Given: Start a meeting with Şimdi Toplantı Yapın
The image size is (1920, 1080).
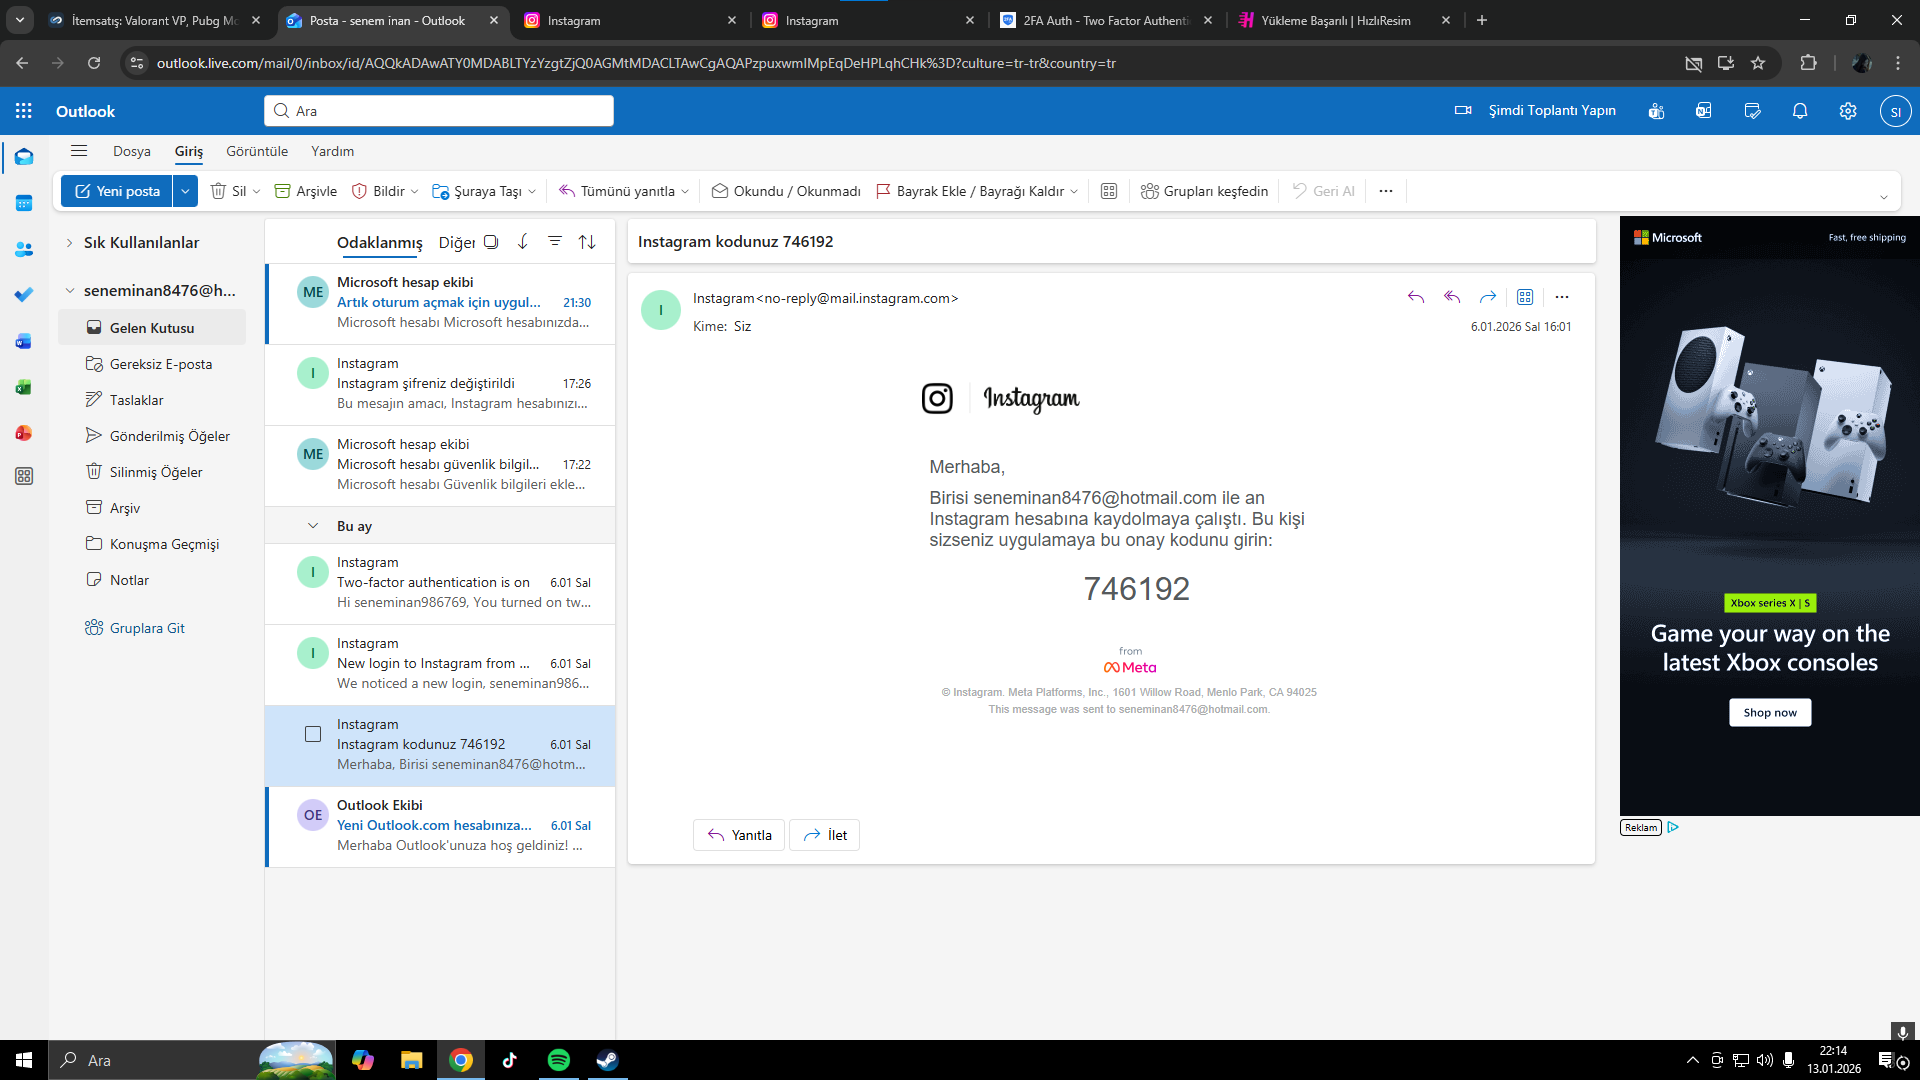Looking at the screenshot, I should (x=1536, y=111).
